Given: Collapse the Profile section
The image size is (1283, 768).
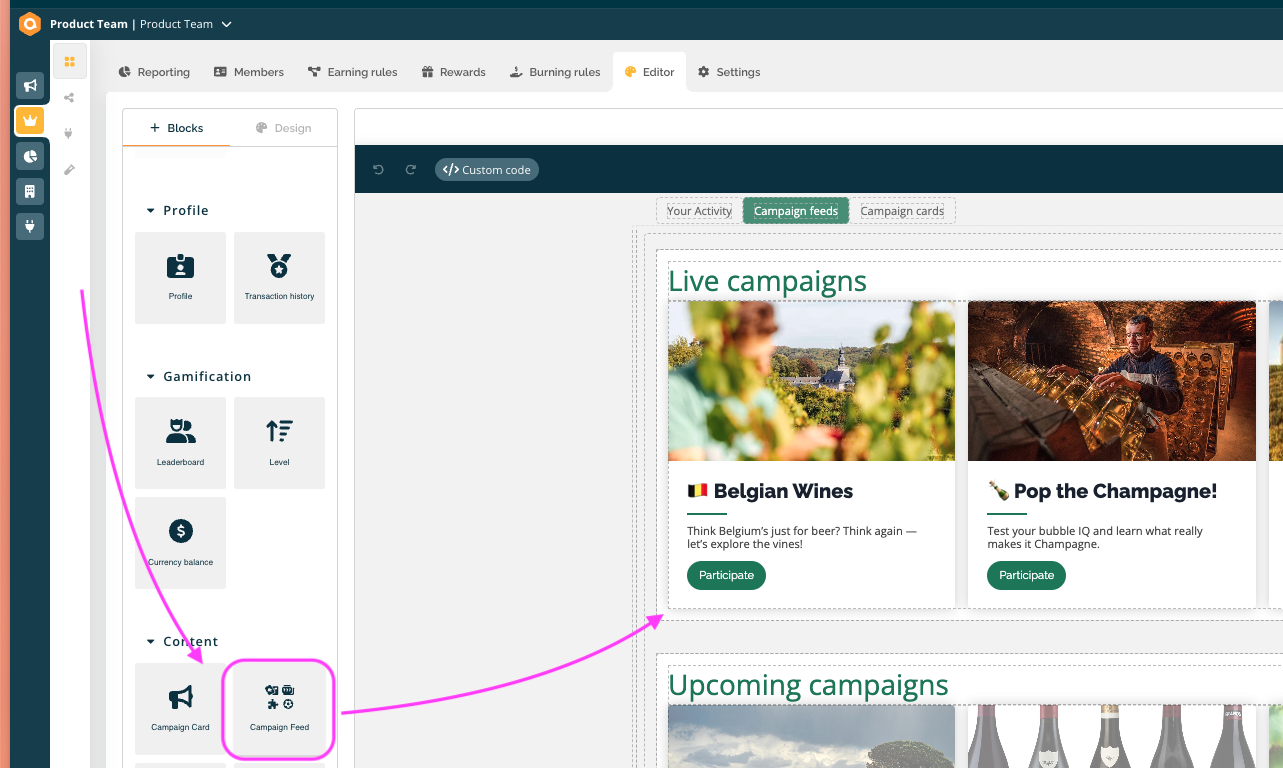Looking at the screenshot, I should [151, 211].
